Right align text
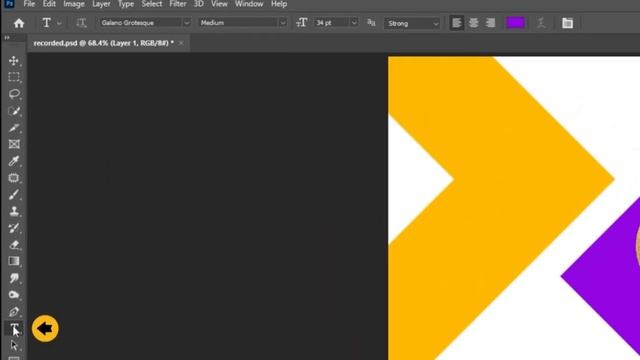The width and height of the screenshot is (640, 360). point(490,23)
